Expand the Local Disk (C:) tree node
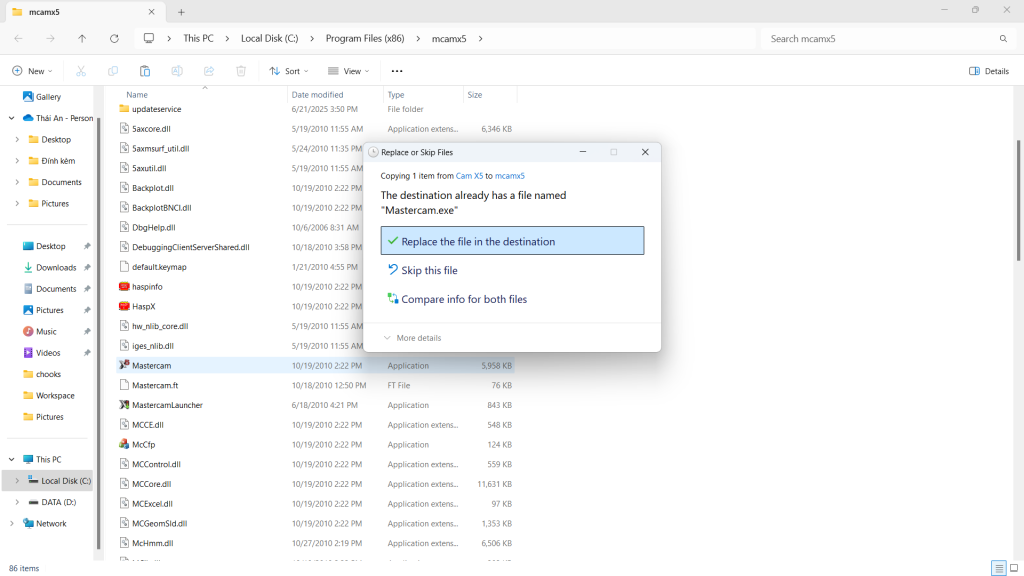Viewport: 1024px width, 576px height. point(17,481)
